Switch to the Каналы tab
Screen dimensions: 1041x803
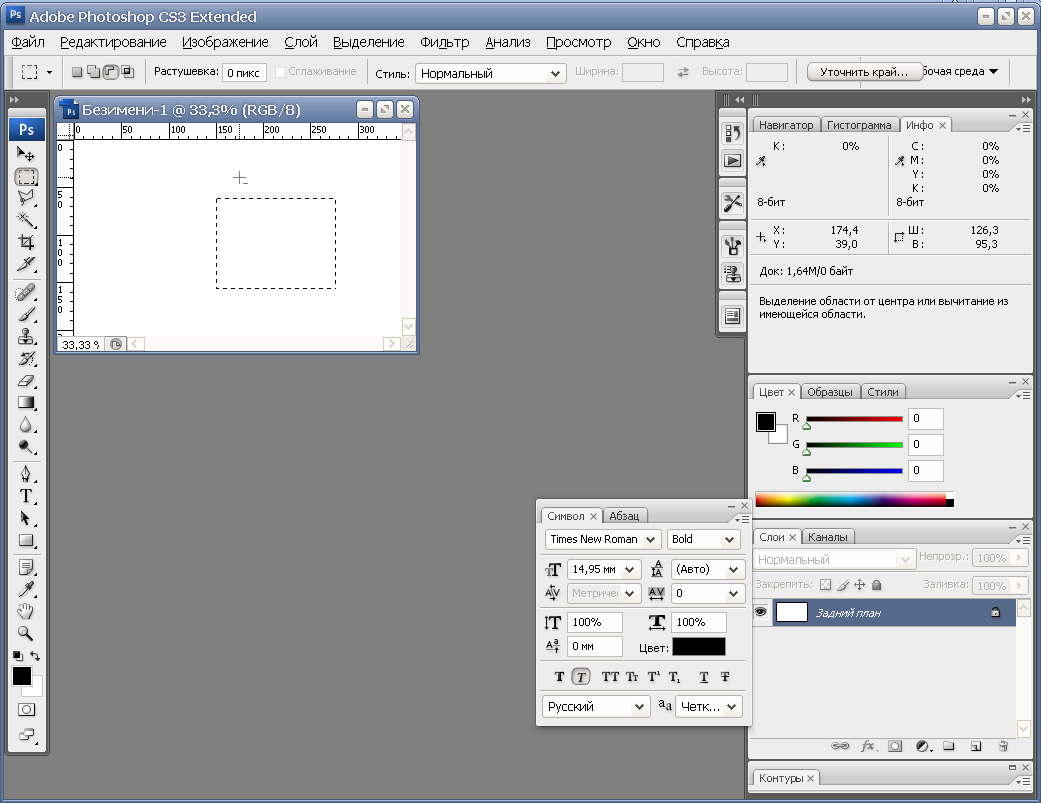pyautogui.click(x=827, y=537)
